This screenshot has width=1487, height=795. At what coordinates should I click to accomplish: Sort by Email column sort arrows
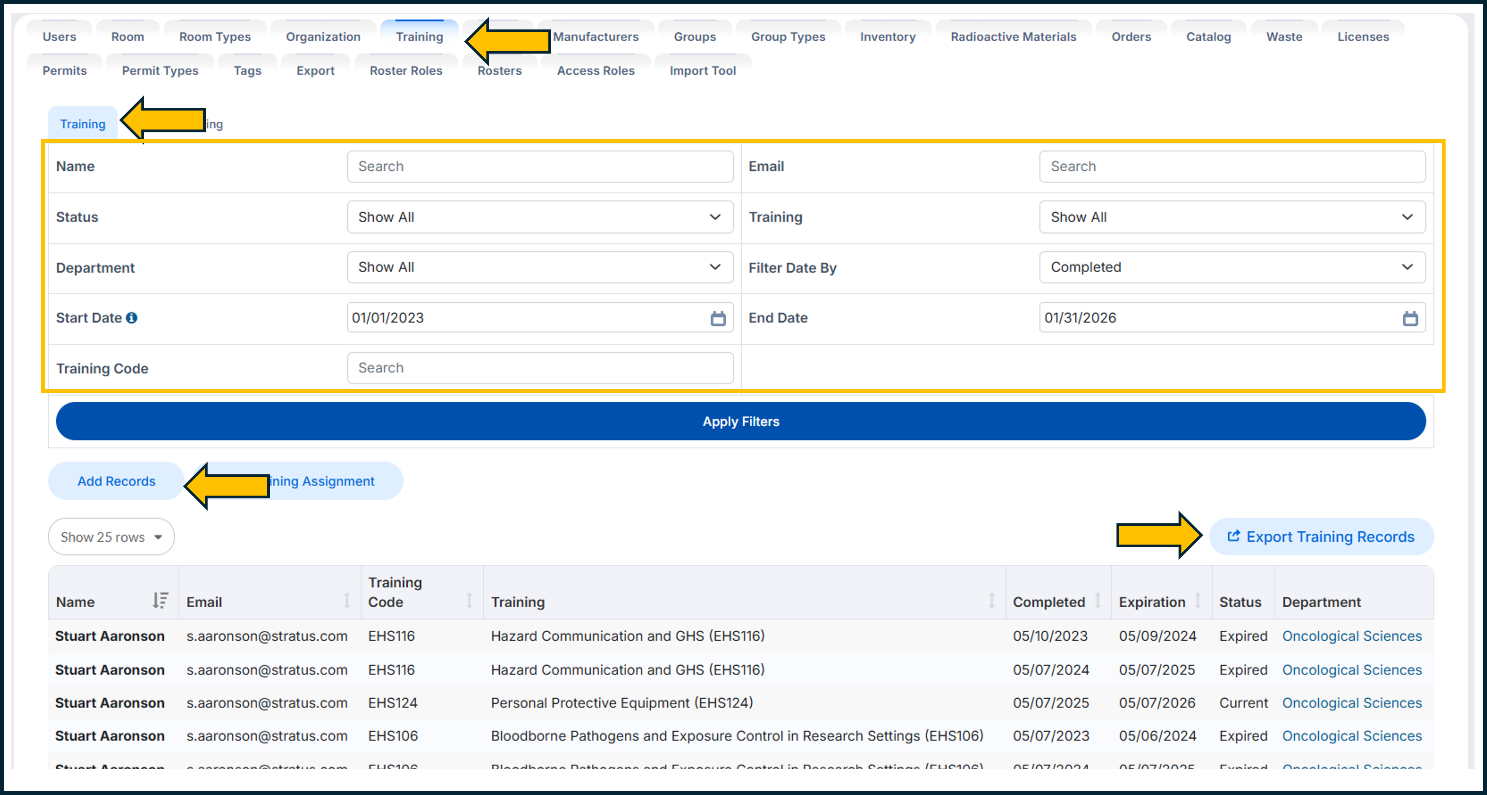point(347,601)
